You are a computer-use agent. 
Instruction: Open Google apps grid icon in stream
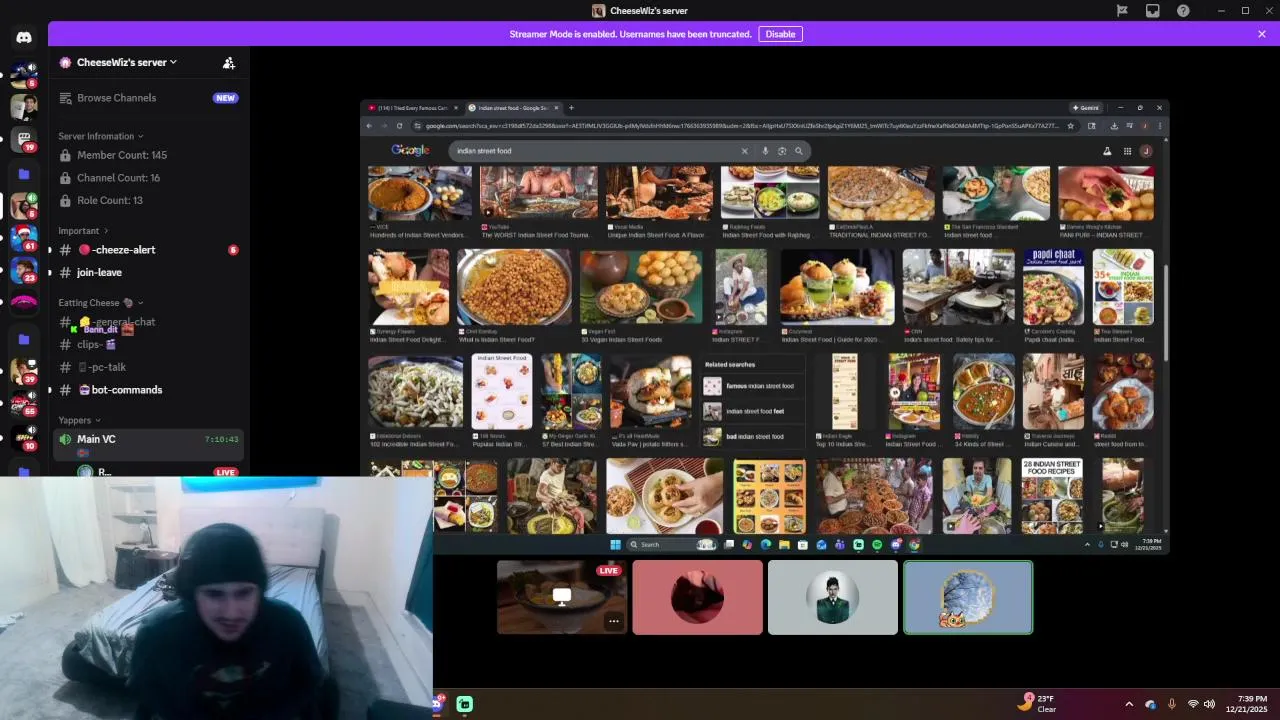click(1127, 151)
